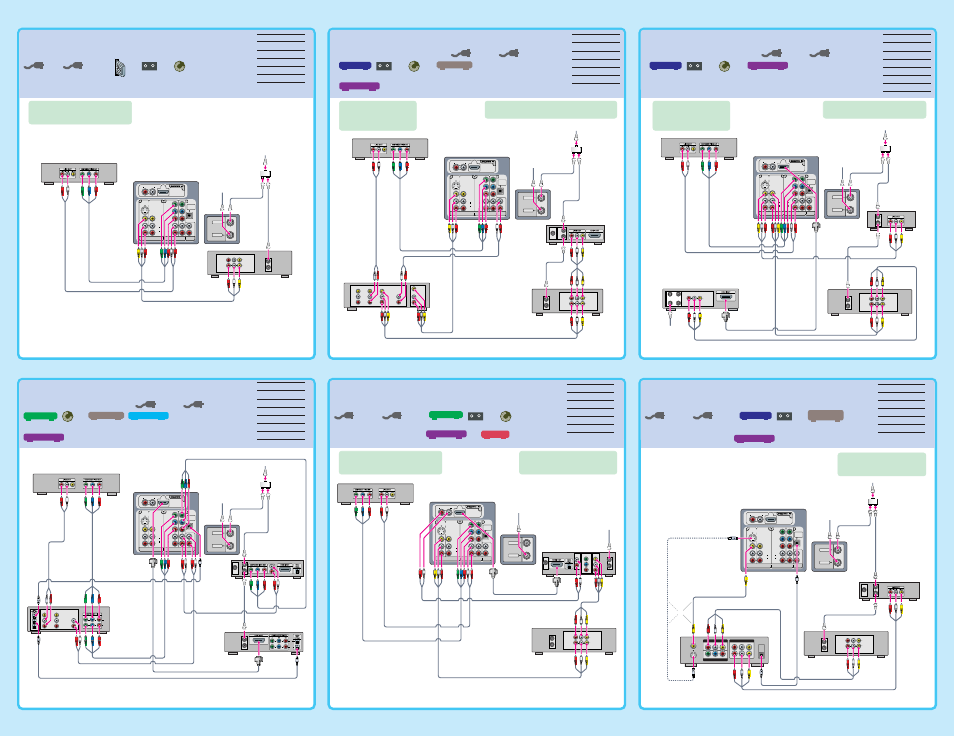Click the wall outlet plate in top-right diagram
Viewport: 954px width, 736px height.
(842, 204)
